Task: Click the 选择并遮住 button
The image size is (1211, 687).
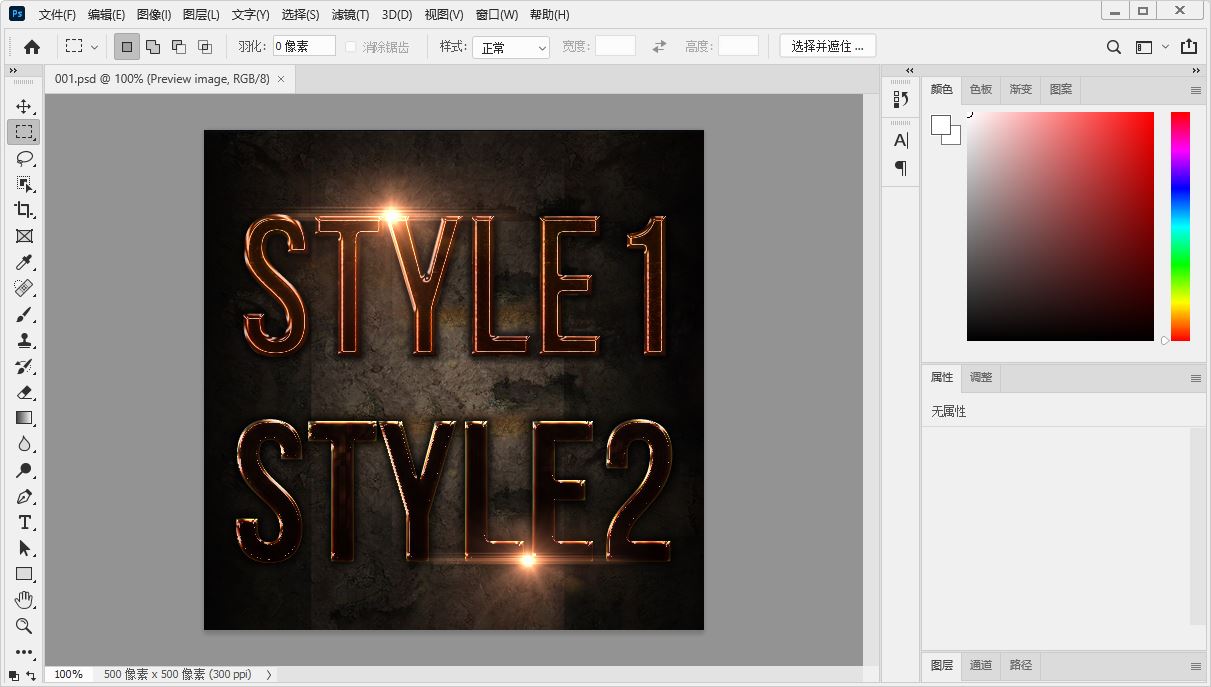Action: [x=828, y=46]
